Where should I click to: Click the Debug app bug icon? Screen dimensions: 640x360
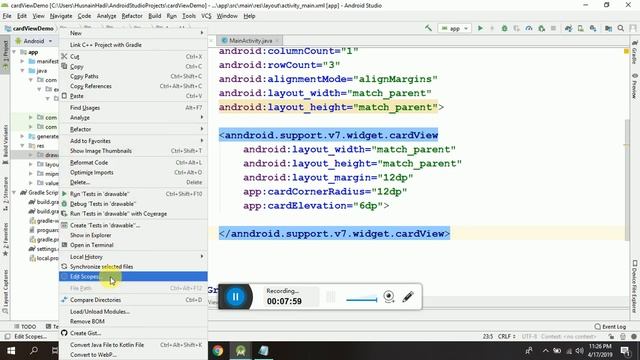(504, 28)
